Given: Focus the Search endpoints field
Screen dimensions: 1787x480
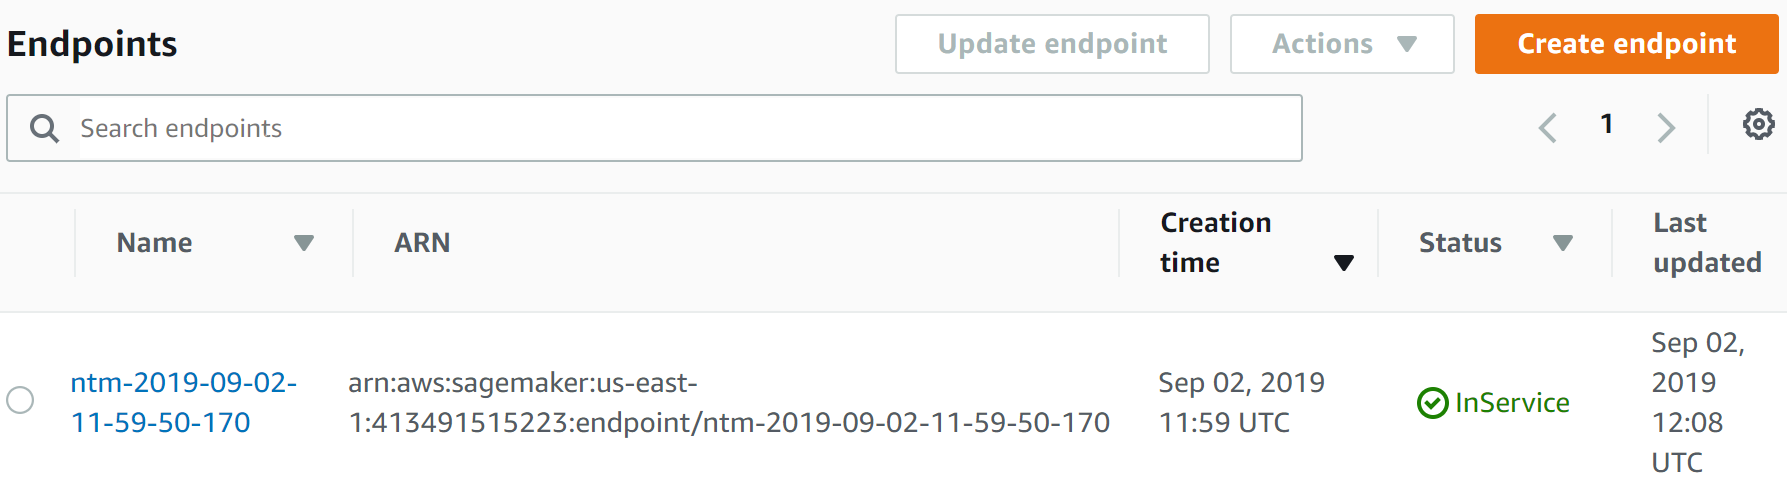Looking at the screenshot, I should 654,128.
